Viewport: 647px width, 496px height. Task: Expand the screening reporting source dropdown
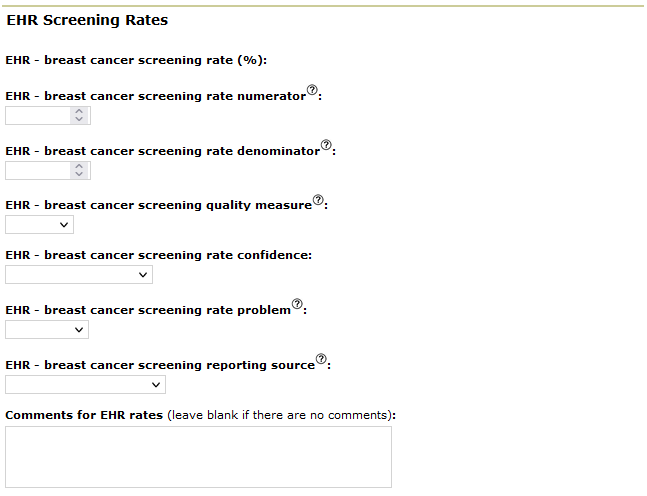(x=85, y=384)
